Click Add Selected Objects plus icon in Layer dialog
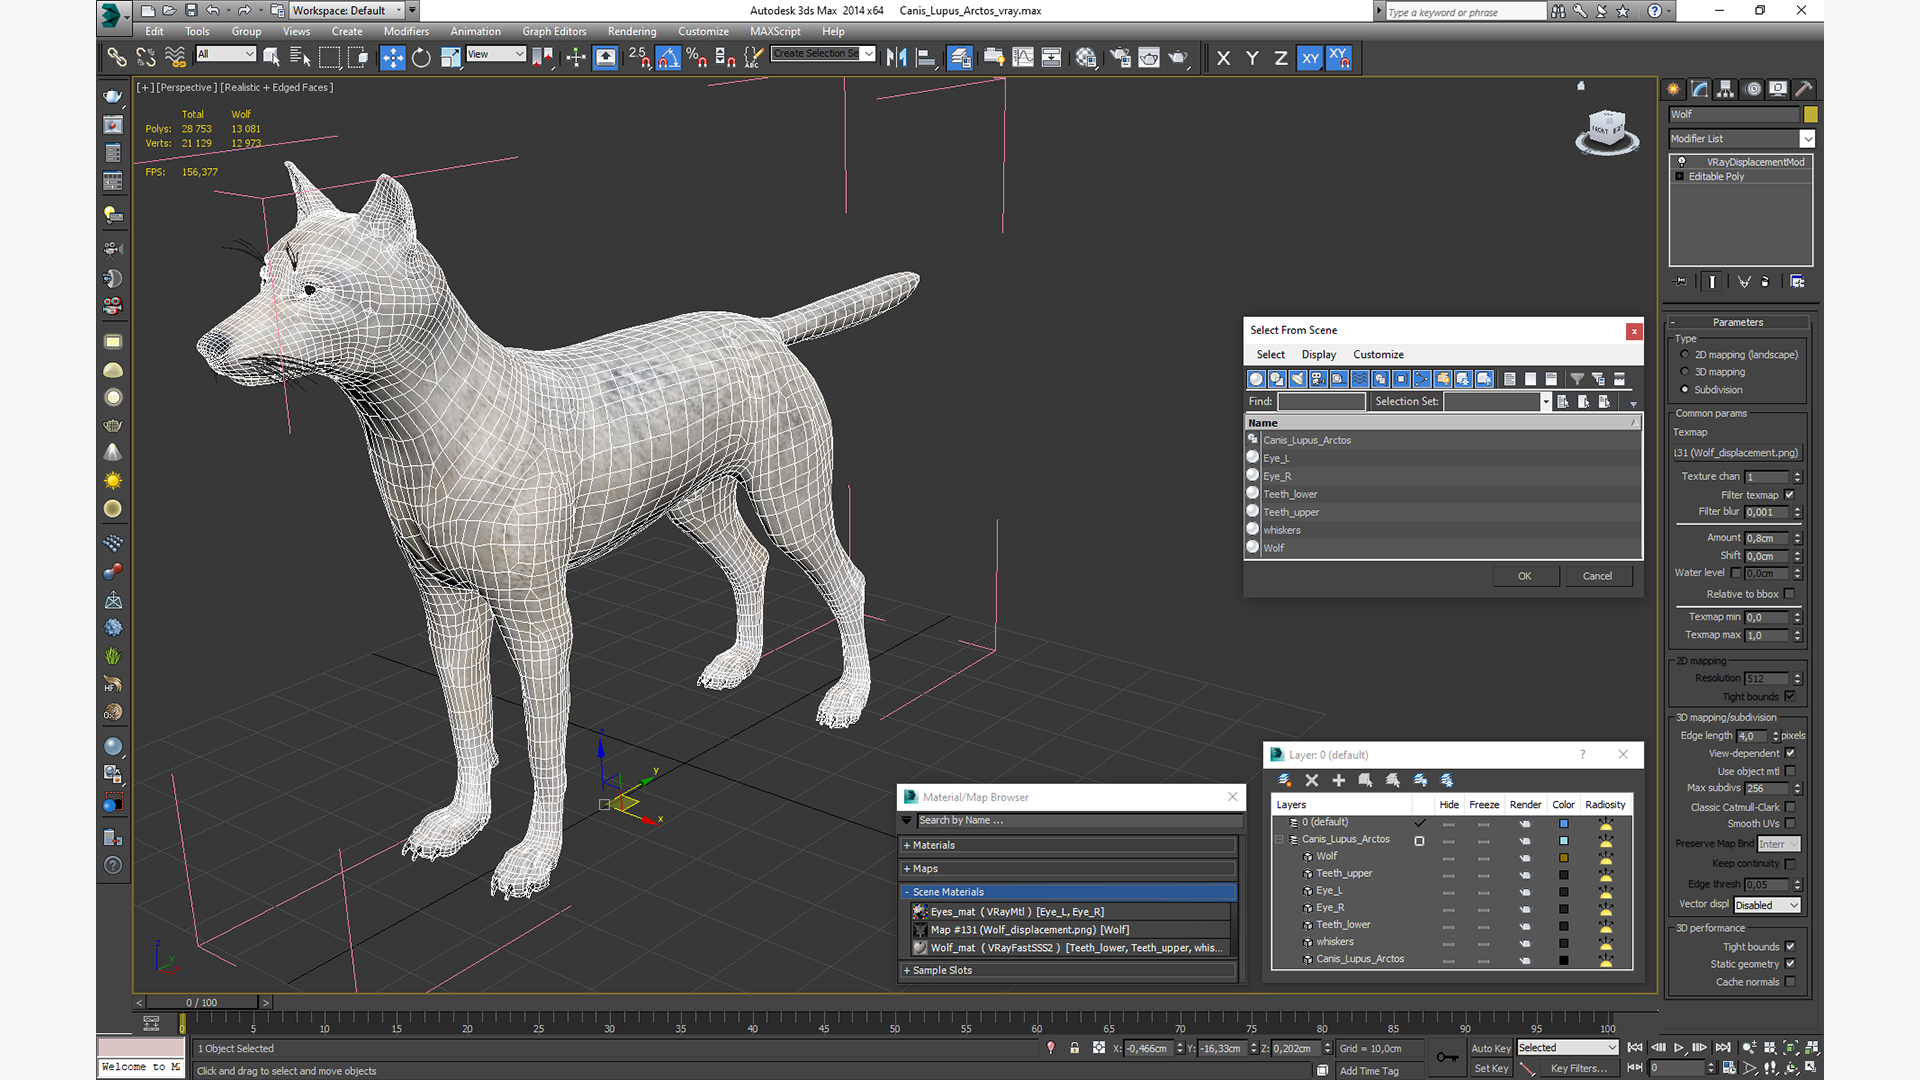This screenshot has width=1920, height=1080. 1339,780
